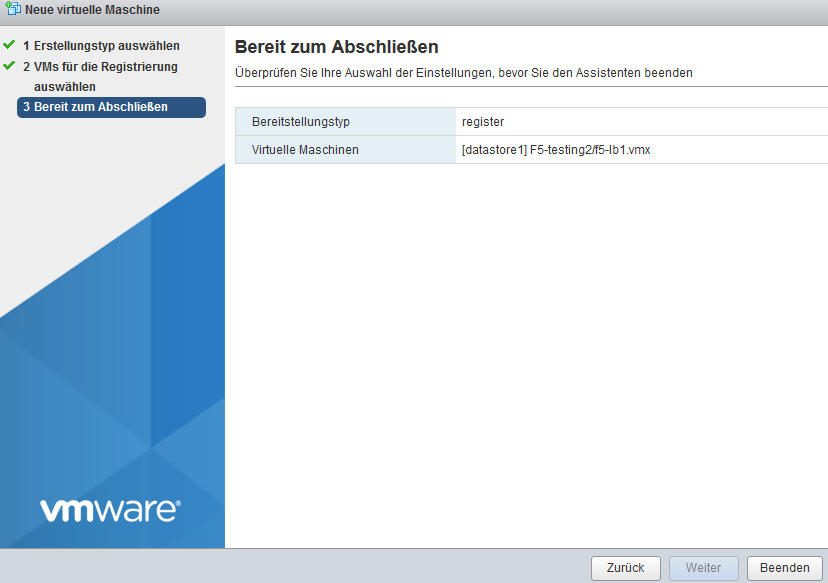
Task: Click the 'Überprüfen Sie Ihre Auswahl' description text
Action: pos(463,73)
